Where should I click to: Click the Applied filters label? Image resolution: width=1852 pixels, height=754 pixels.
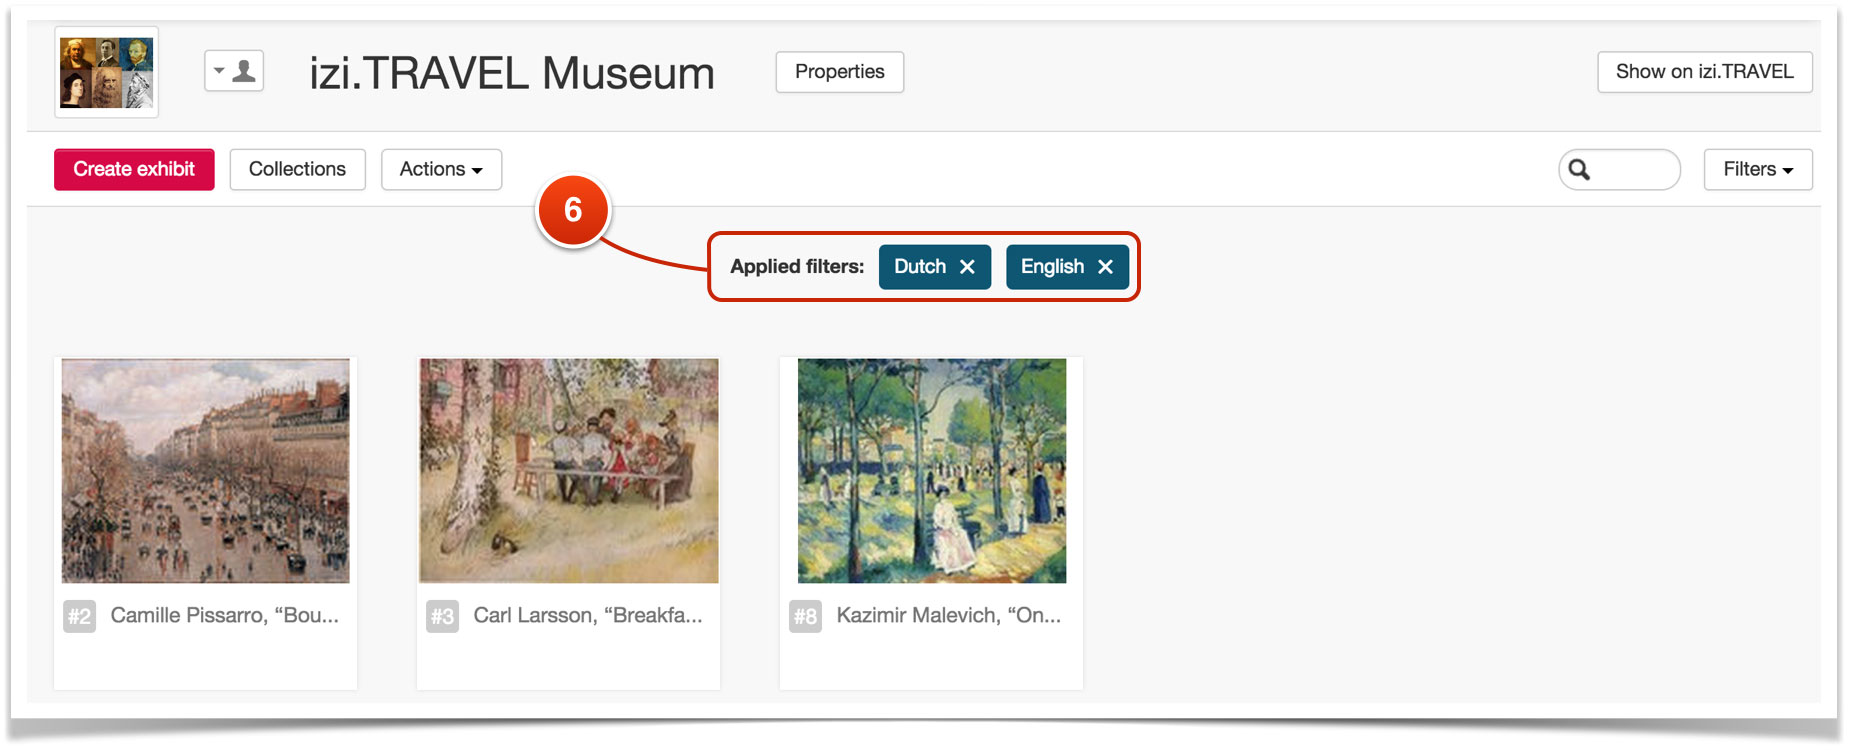797,267
